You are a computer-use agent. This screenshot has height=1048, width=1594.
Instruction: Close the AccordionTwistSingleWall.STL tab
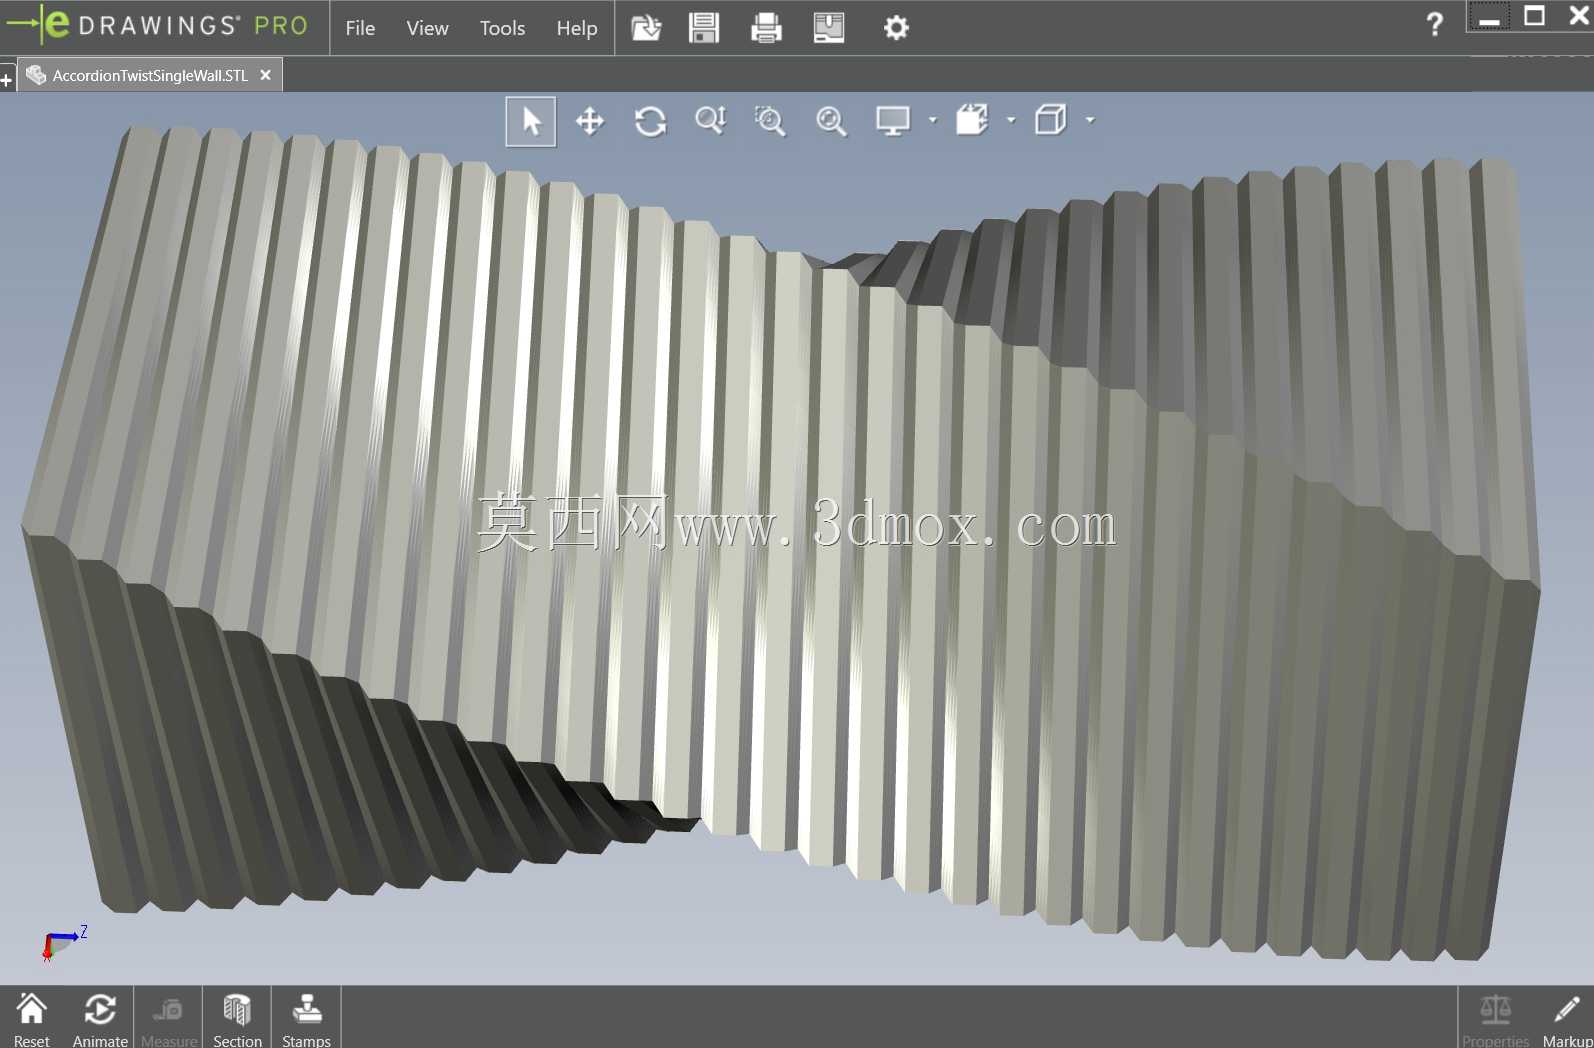(265, 75)
